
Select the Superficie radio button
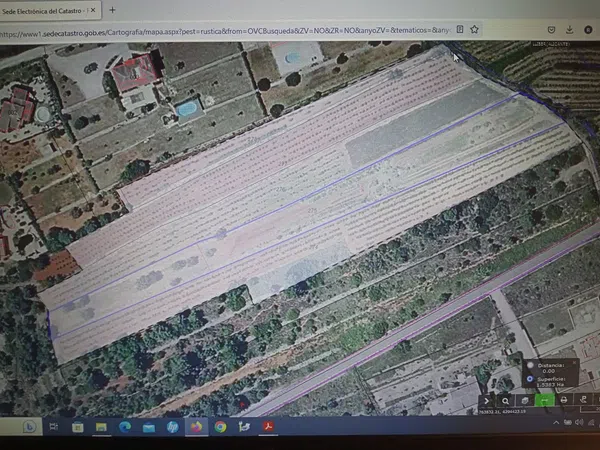tap(530, 379)
